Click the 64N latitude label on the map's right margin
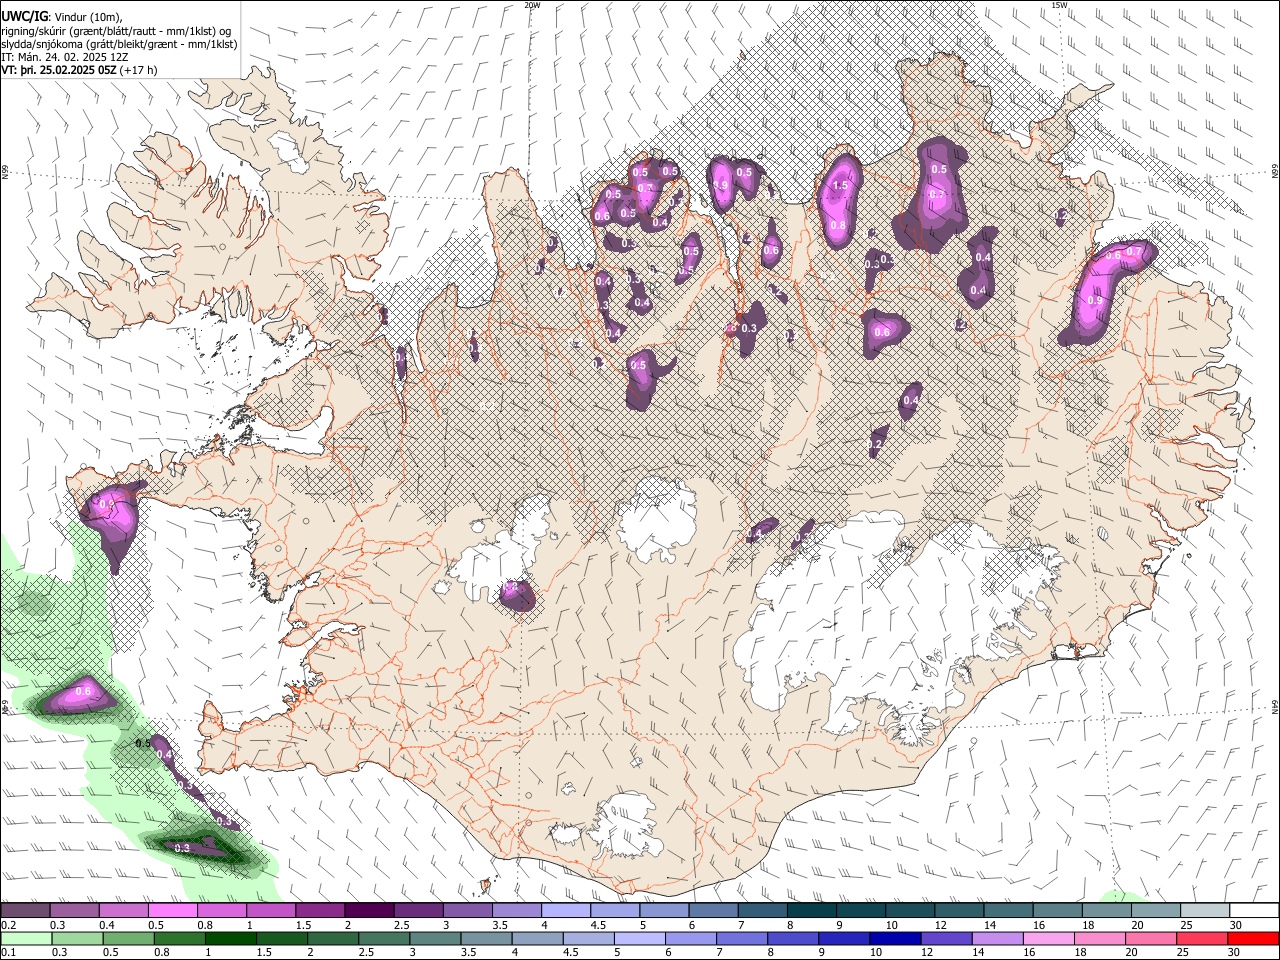 coord(1275,705)
